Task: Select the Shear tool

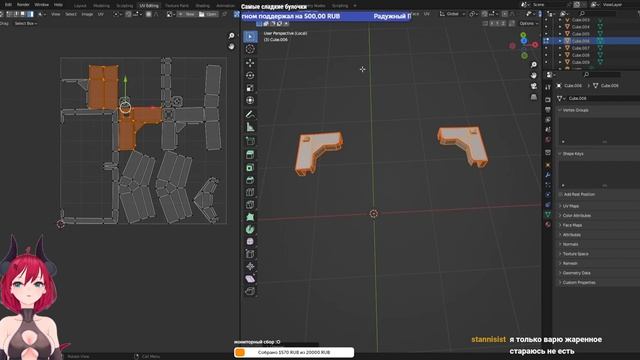Action: pos(250,279)
